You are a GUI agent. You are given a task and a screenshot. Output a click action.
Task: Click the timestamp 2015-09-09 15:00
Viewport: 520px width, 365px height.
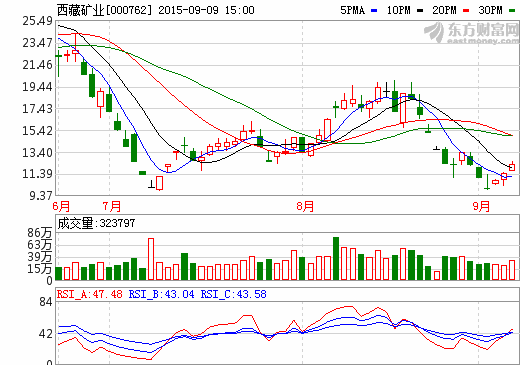coord(206,10)
